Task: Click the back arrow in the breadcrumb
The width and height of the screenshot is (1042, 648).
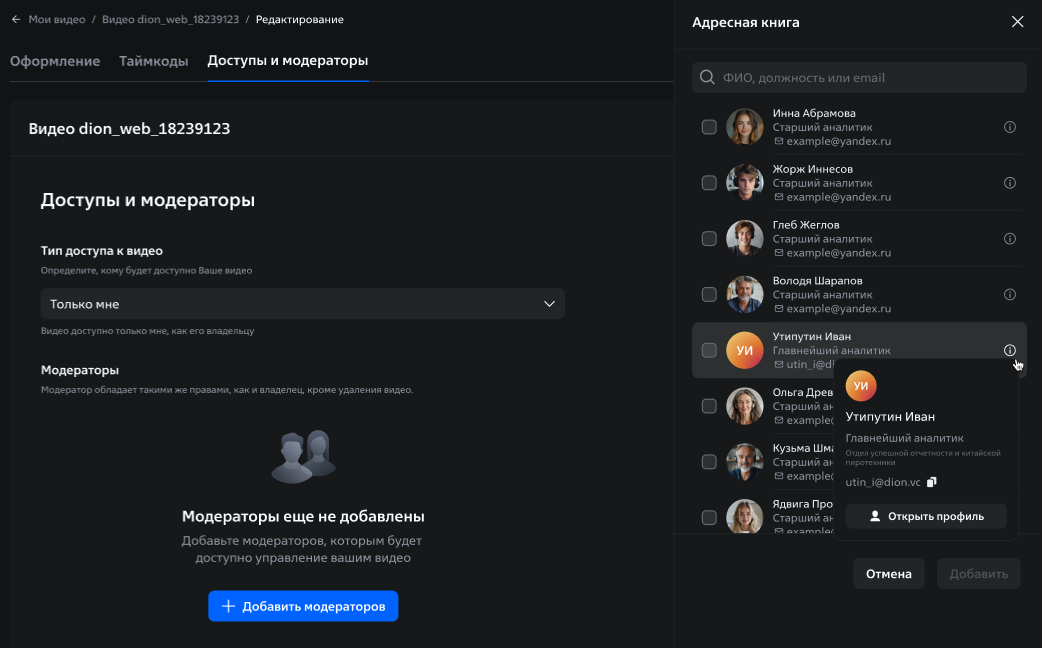Action: 16,19
